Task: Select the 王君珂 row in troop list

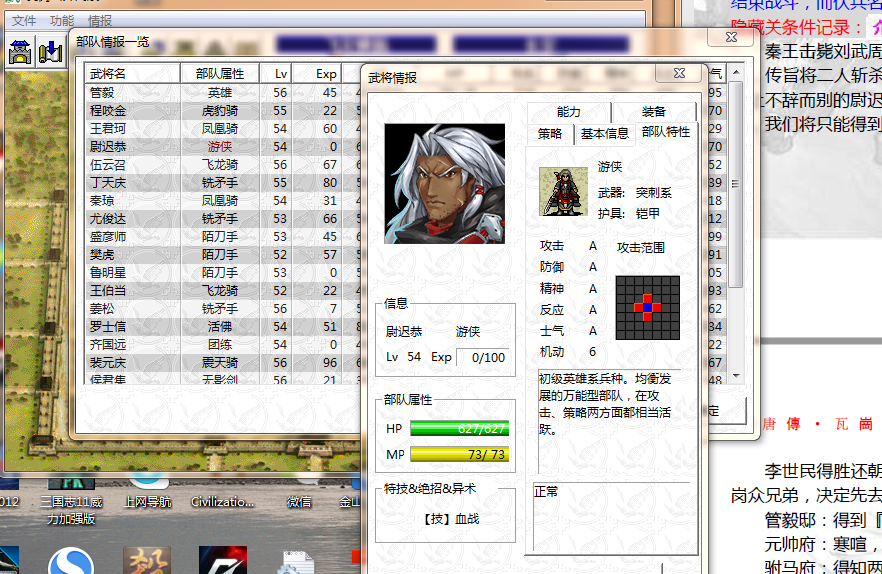Action: pos(223,128)
